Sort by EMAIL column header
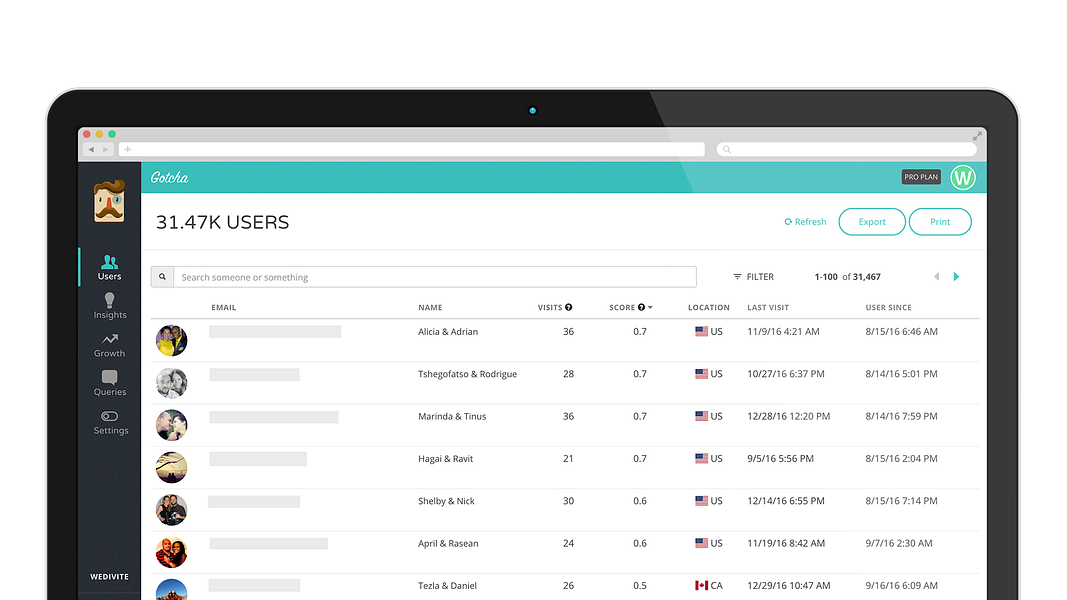Screen dimensions: 1067x600 (223, 307)
